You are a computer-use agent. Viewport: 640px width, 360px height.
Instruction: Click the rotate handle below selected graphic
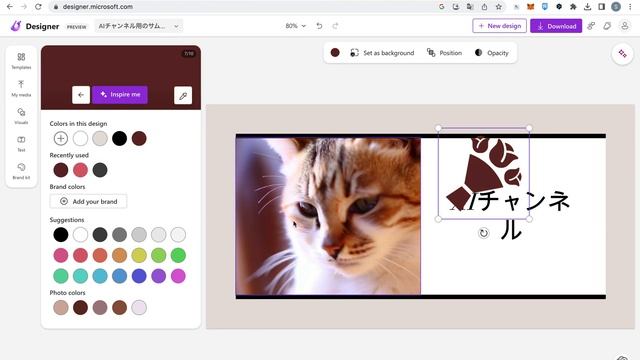(x=483, y=233)
